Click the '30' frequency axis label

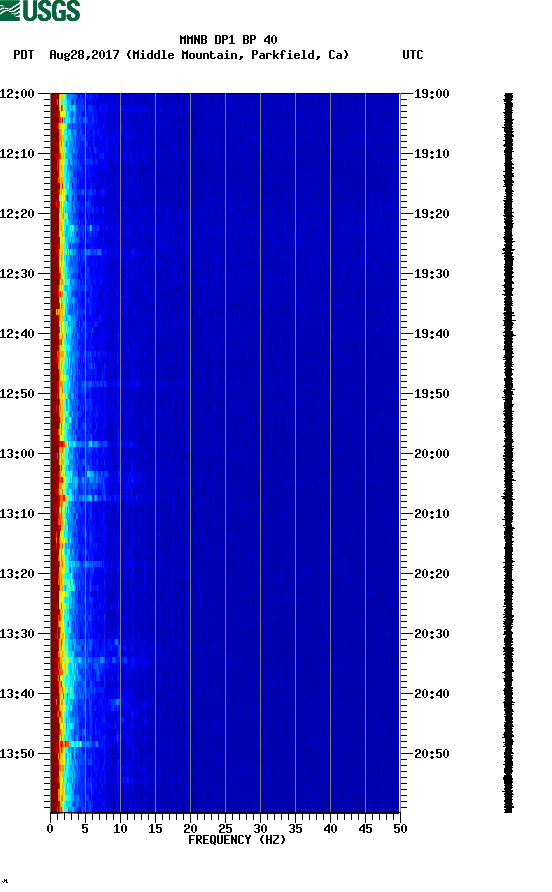(x=261, y=829)
